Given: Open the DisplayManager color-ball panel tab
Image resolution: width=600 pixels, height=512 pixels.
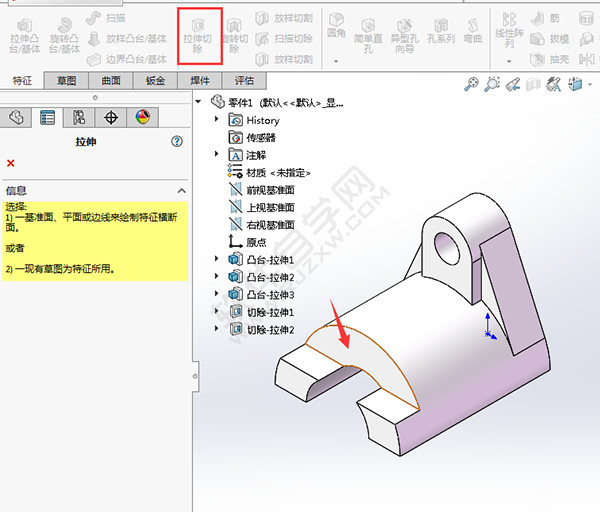Looking at the screenshot, I should [x=143, y=117].
